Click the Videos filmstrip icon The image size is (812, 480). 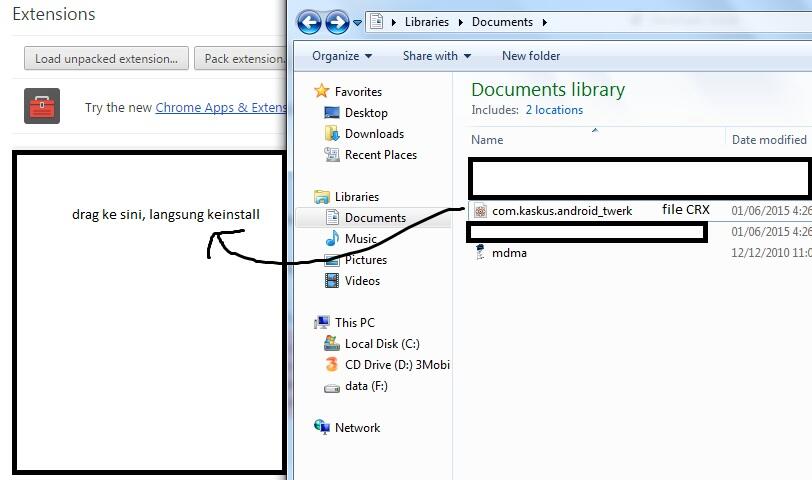tap(331, 281)
